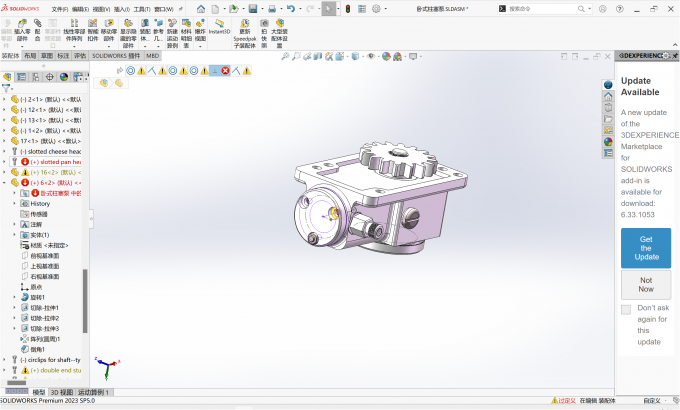Open the PropertyManager tab icon
Viewport: 680px width, 410px height.
tap(21, 77)
